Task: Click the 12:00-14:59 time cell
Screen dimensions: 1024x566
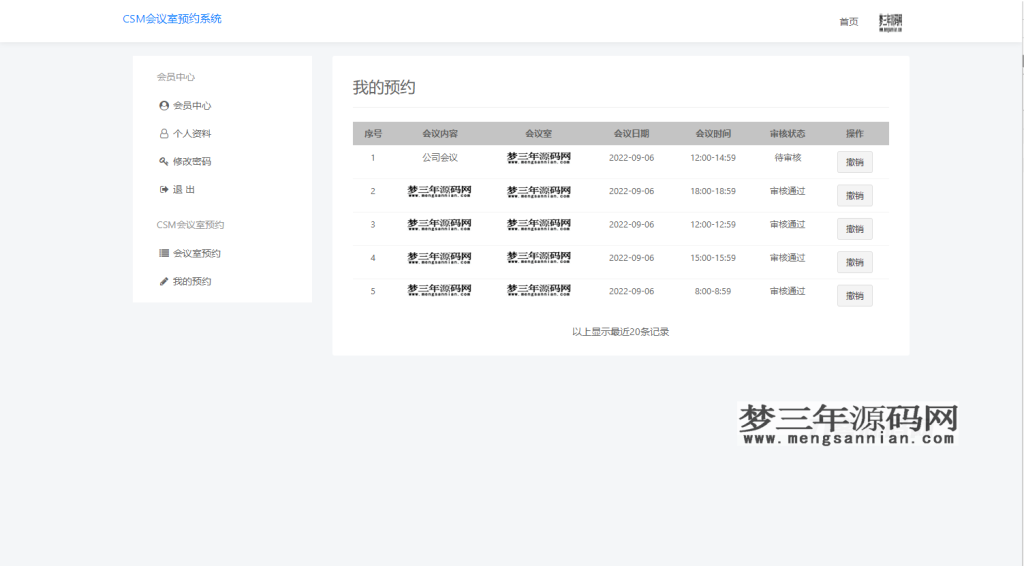Action: 712,158
